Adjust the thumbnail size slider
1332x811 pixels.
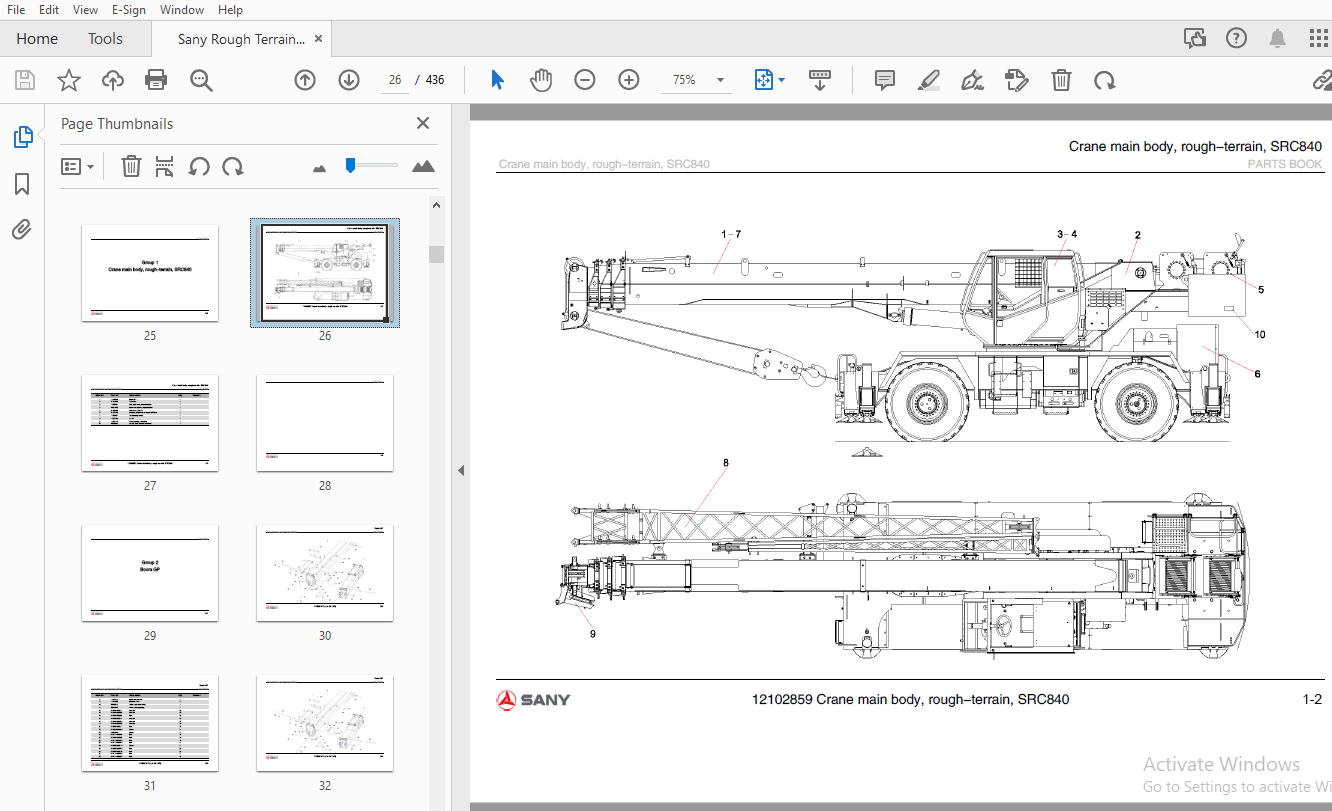coord(350,165)
